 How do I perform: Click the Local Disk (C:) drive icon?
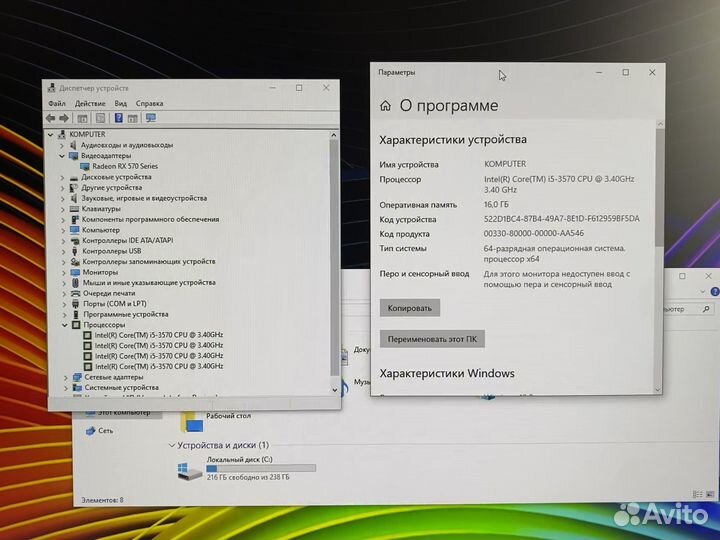tap(190, 471)
